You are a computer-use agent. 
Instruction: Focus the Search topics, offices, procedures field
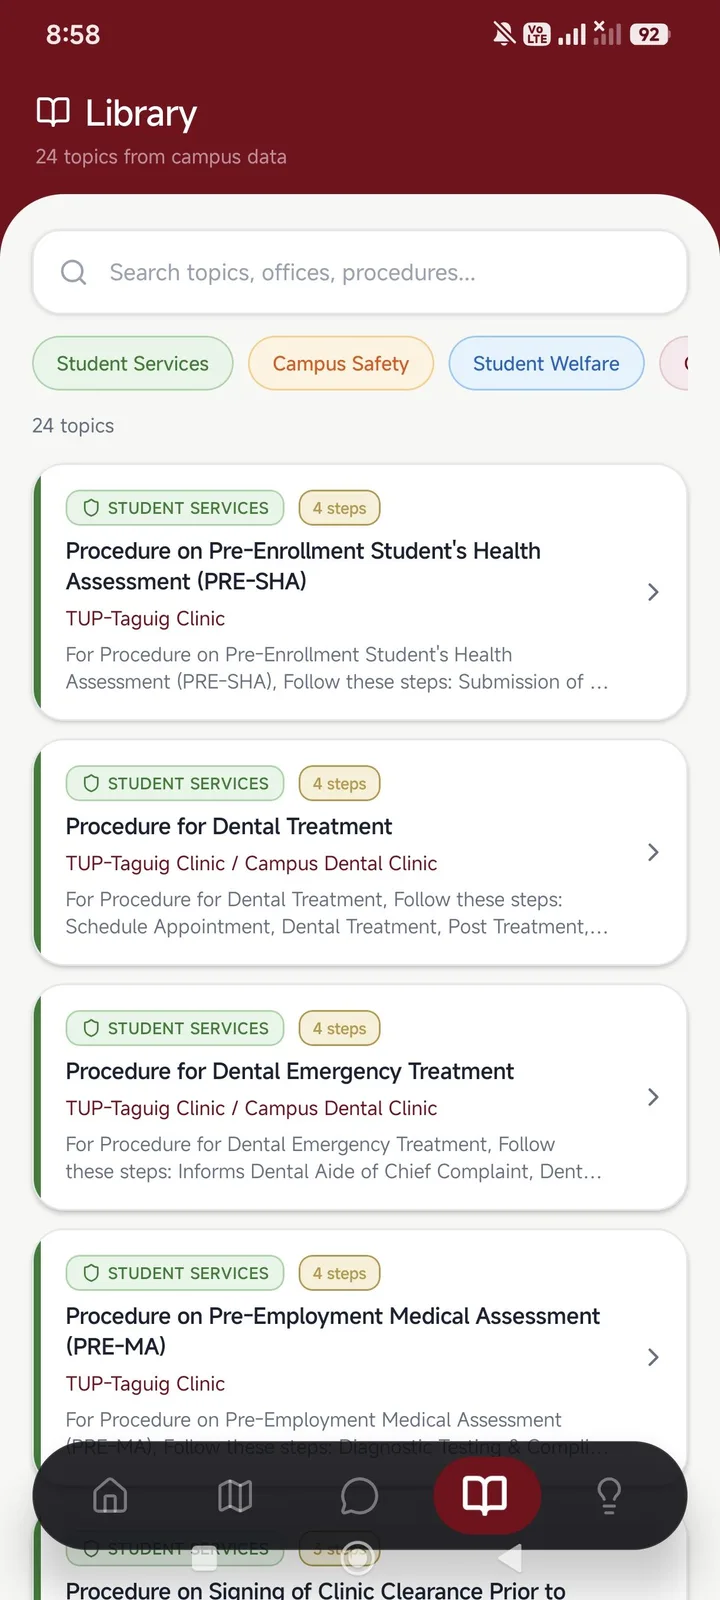click(x=360, y=272)
